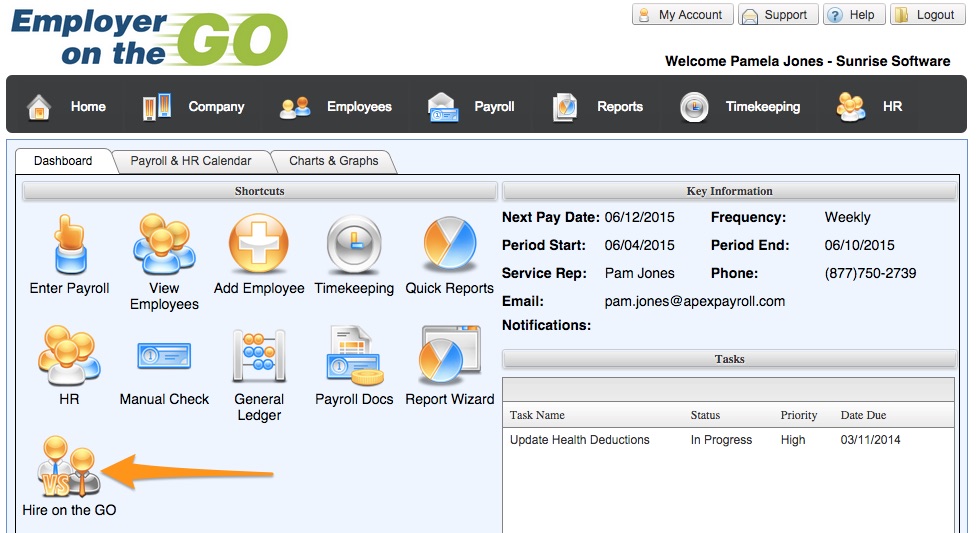This screenshot has height=533, width=977.
Task: Open the View Employees shortcut icon
Action: pos(164,244)
